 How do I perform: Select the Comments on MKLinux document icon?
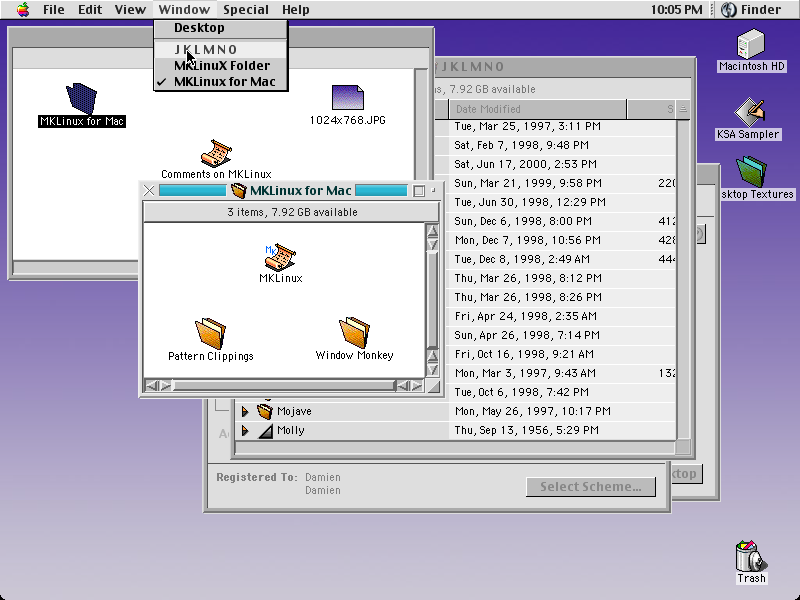coord(216,153)
